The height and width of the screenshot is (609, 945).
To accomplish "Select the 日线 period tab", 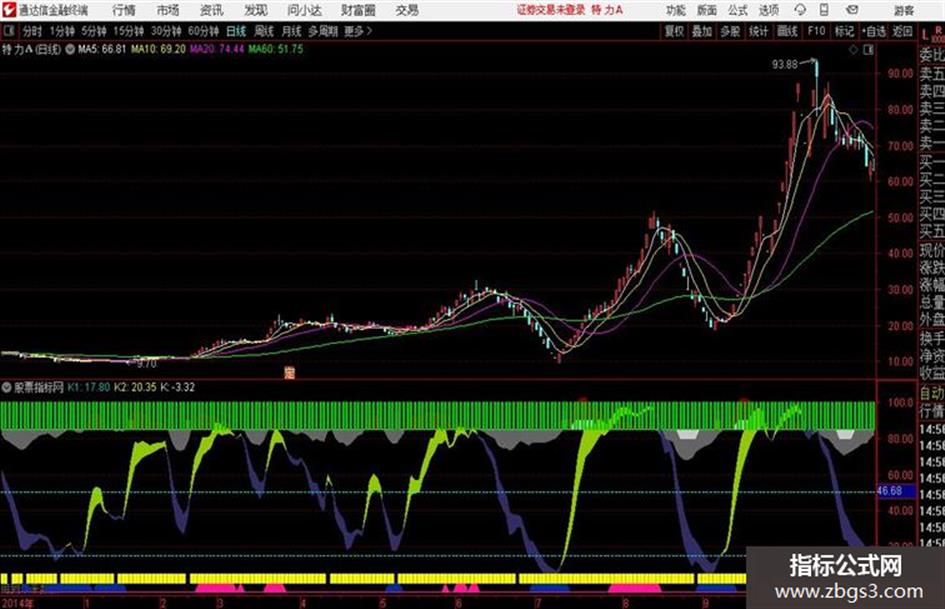I will tap(236, 31).
